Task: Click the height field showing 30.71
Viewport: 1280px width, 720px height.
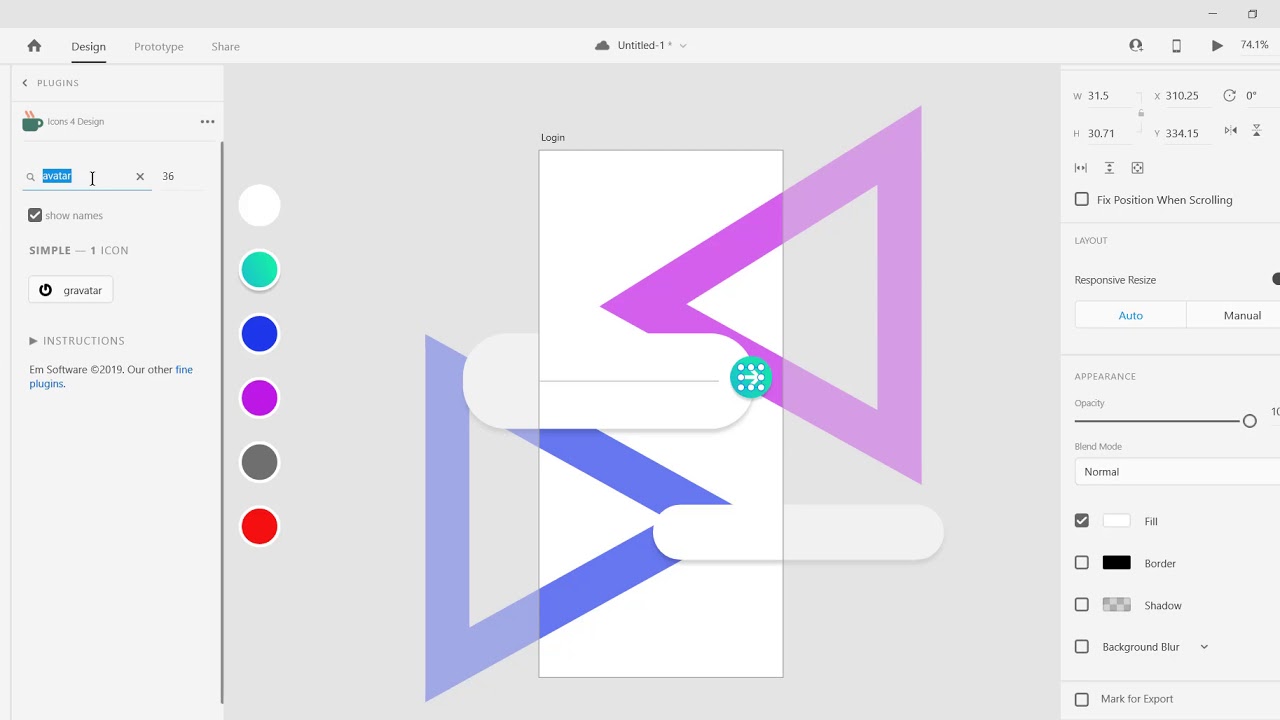Action: 1110,133
